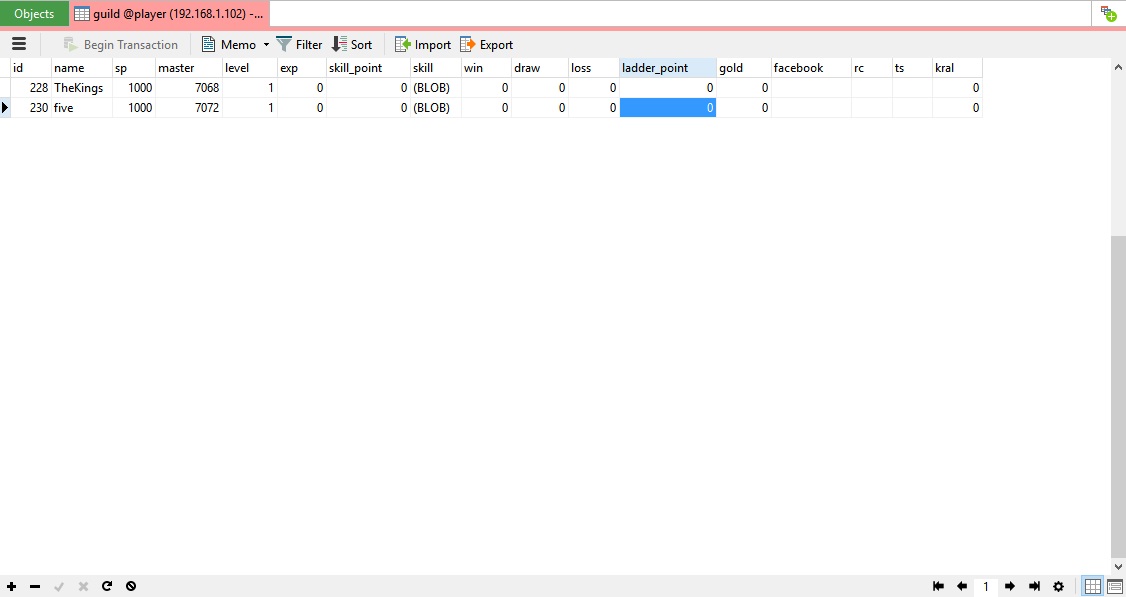Image resolution: width=1126 pixels, height=597 pixels.
Task: Expand the Memo dropdown arrow
Action: (x=266, y=45)
